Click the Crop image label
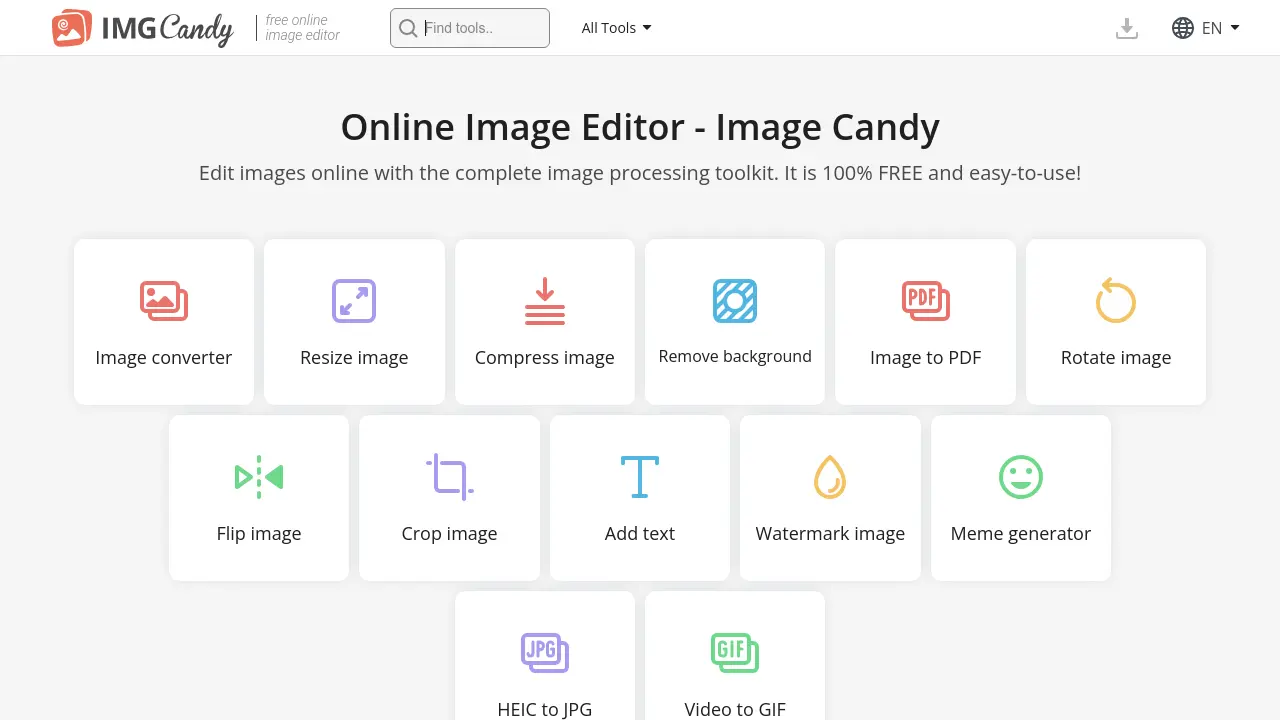 pyautogui.click(x=450, y=534)
